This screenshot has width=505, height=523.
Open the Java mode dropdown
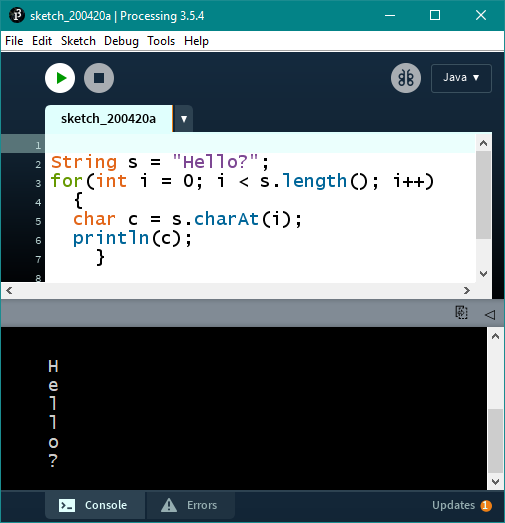tap(461, 78)
